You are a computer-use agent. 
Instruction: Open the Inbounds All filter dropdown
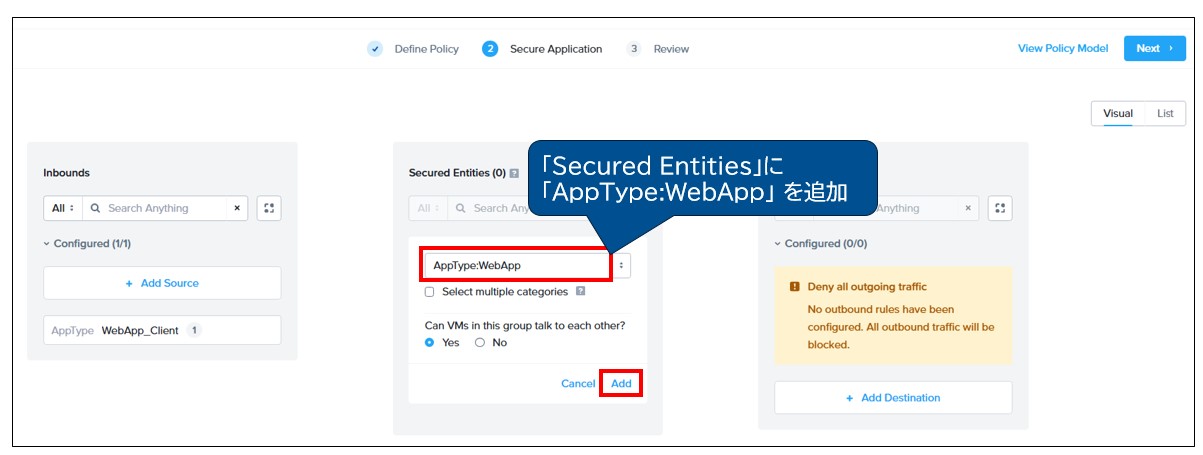tap(62, 208)
